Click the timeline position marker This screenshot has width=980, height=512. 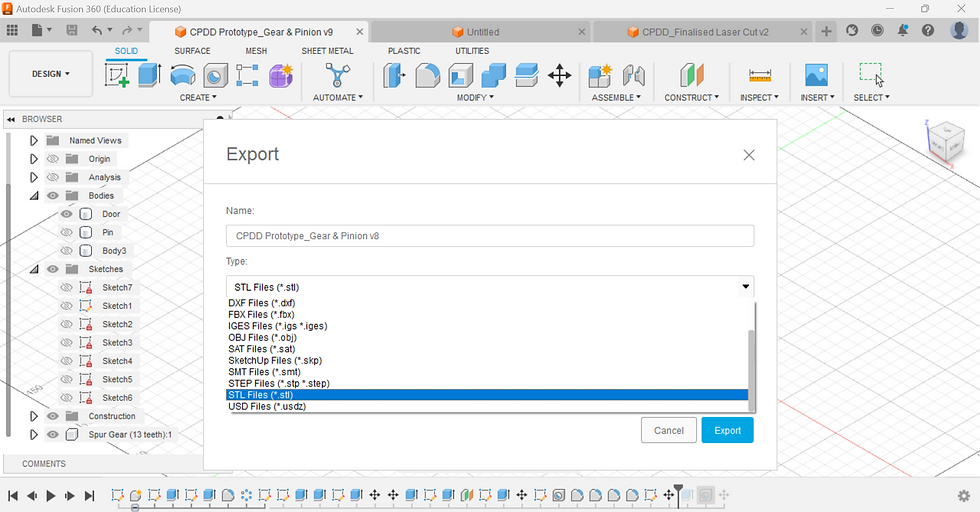click(x=679, y=494)
